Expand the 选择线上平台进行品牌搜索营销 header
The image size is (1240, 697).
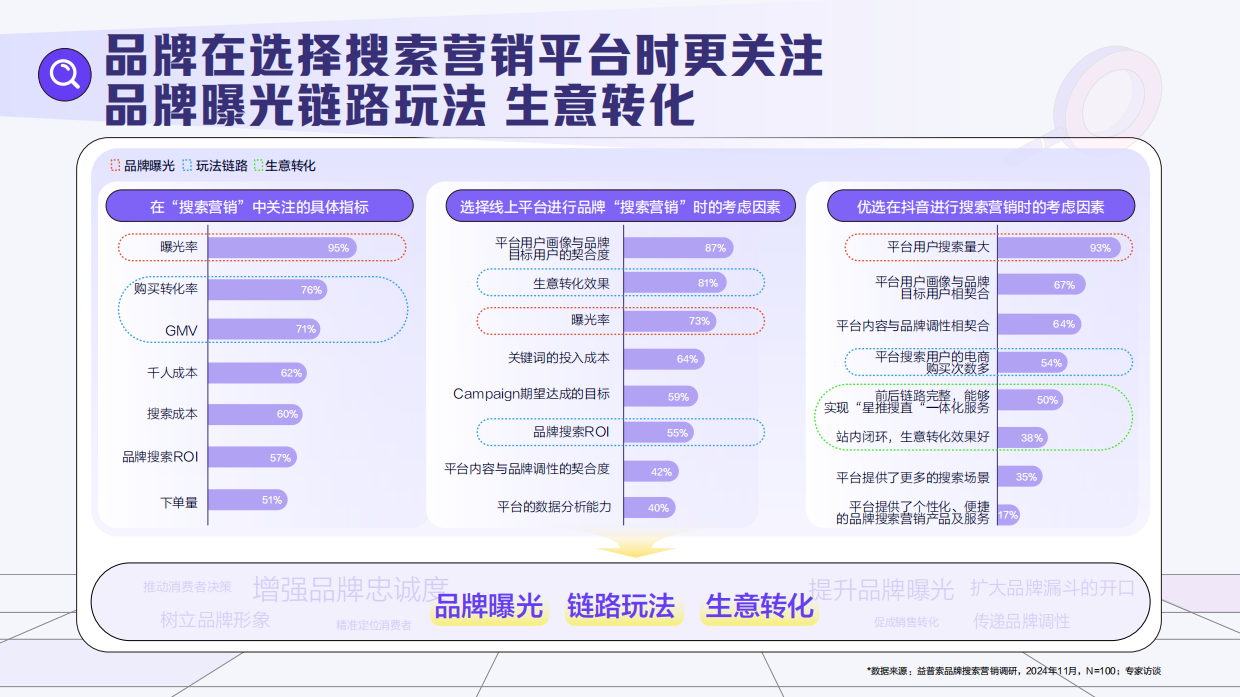(621, 205)
